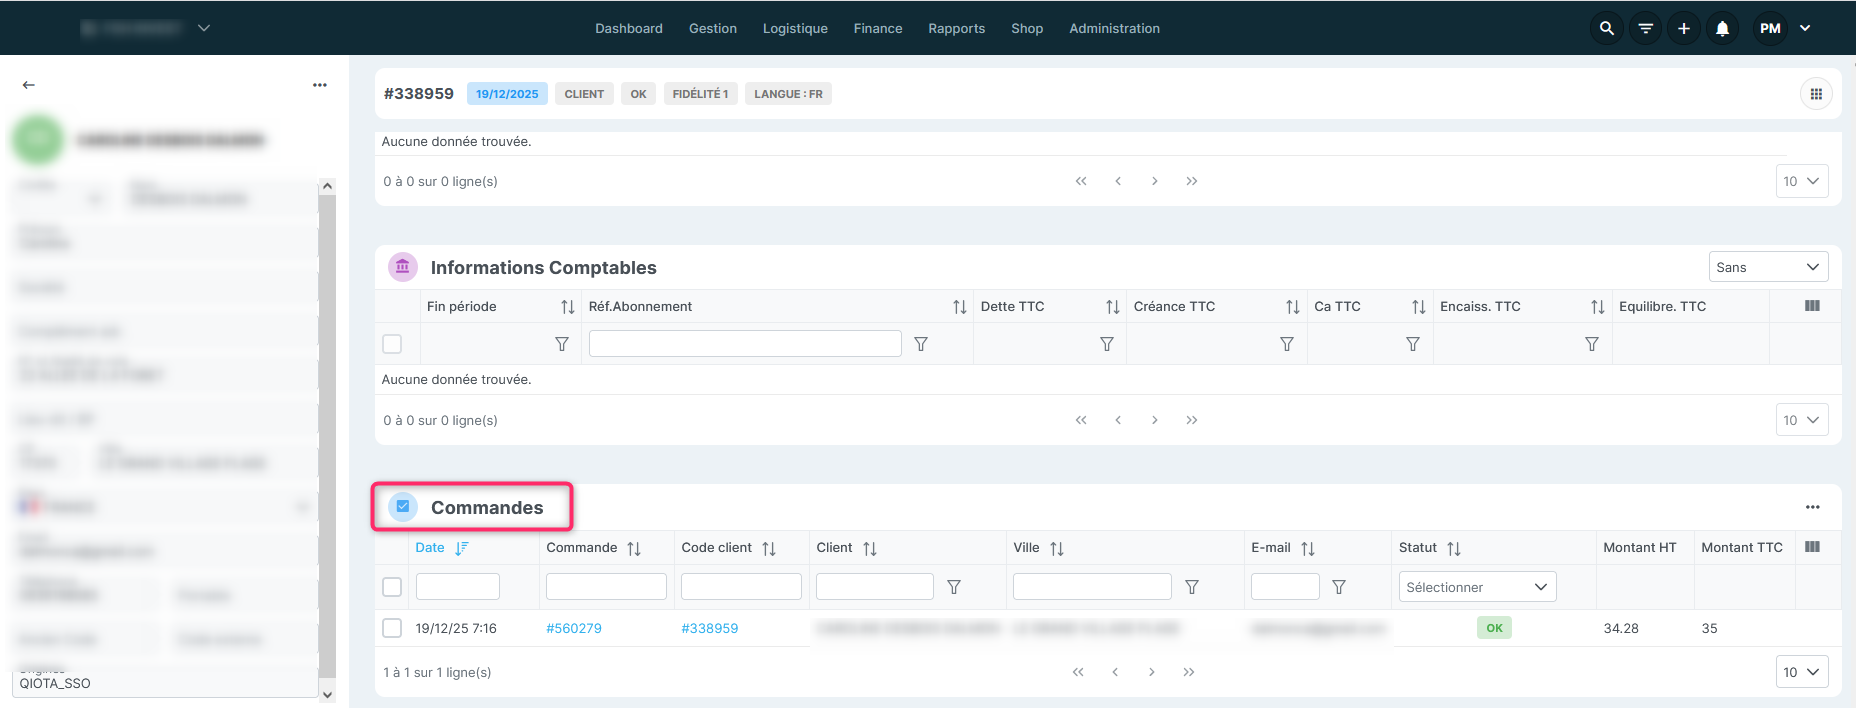Expand the workspace selector chevron at top left
This screenshot has height=708, width=1856.
tap(204, 28)
